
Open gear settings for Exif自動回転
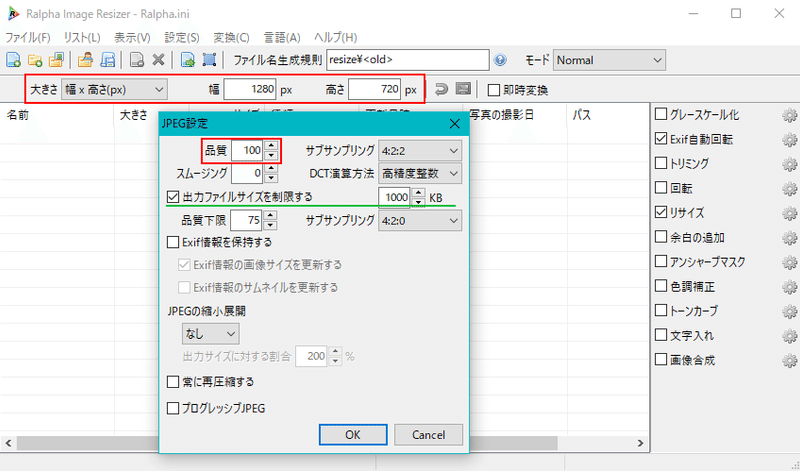(789, 140)
